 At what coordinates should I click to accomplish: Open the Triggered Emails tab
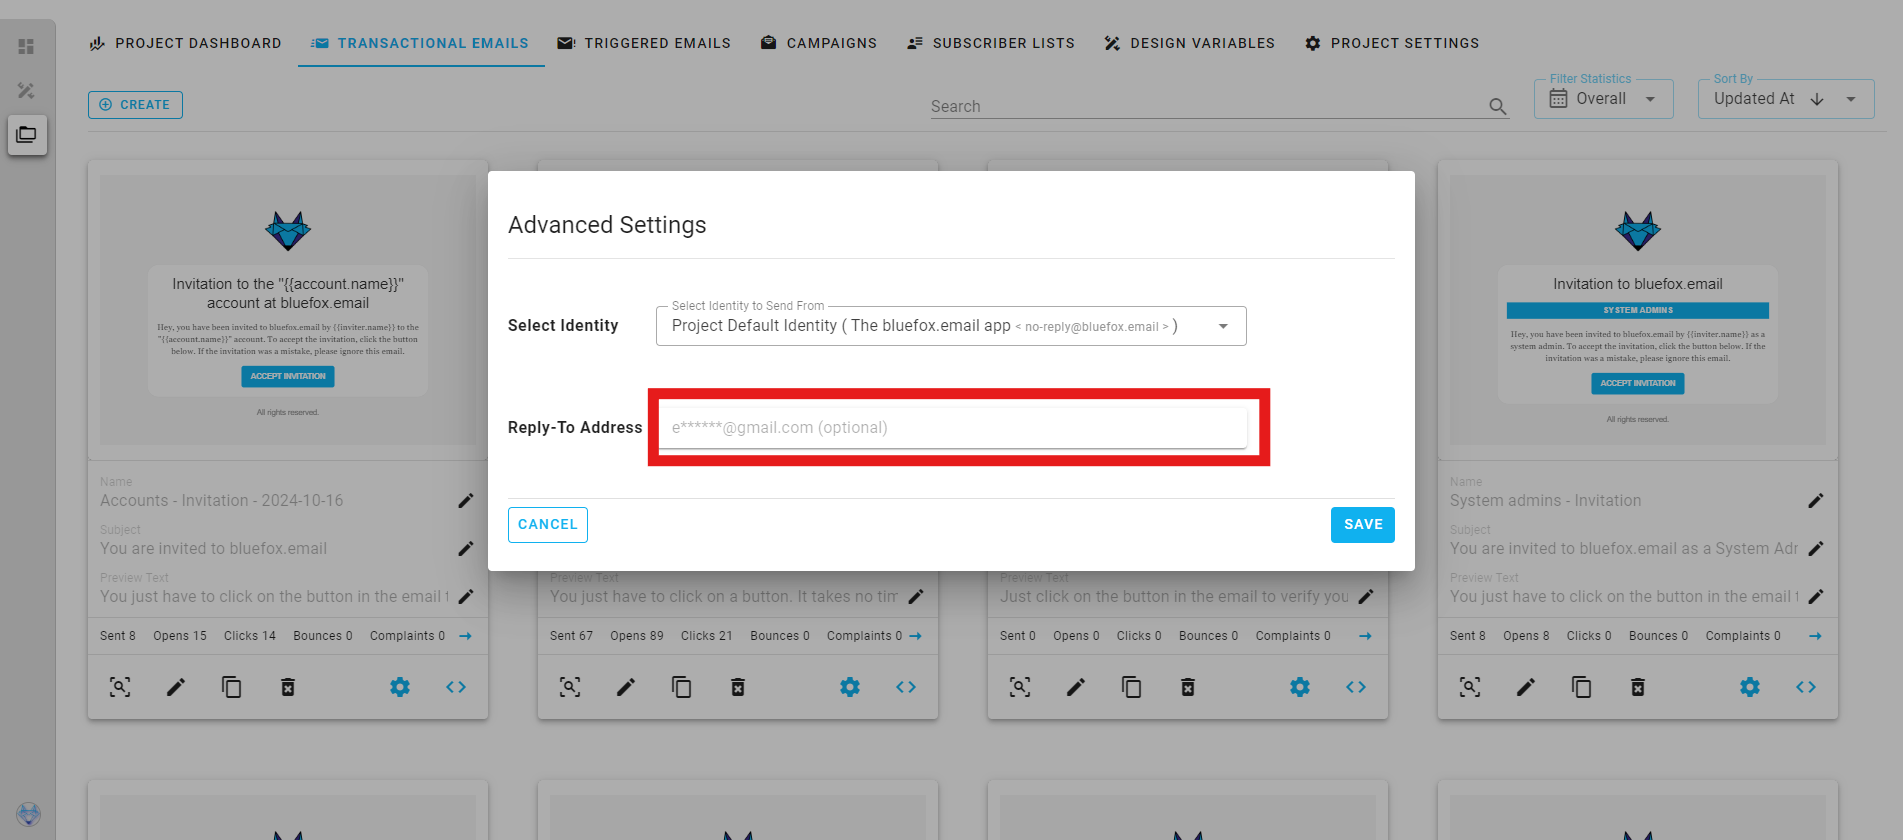point(644,43)
